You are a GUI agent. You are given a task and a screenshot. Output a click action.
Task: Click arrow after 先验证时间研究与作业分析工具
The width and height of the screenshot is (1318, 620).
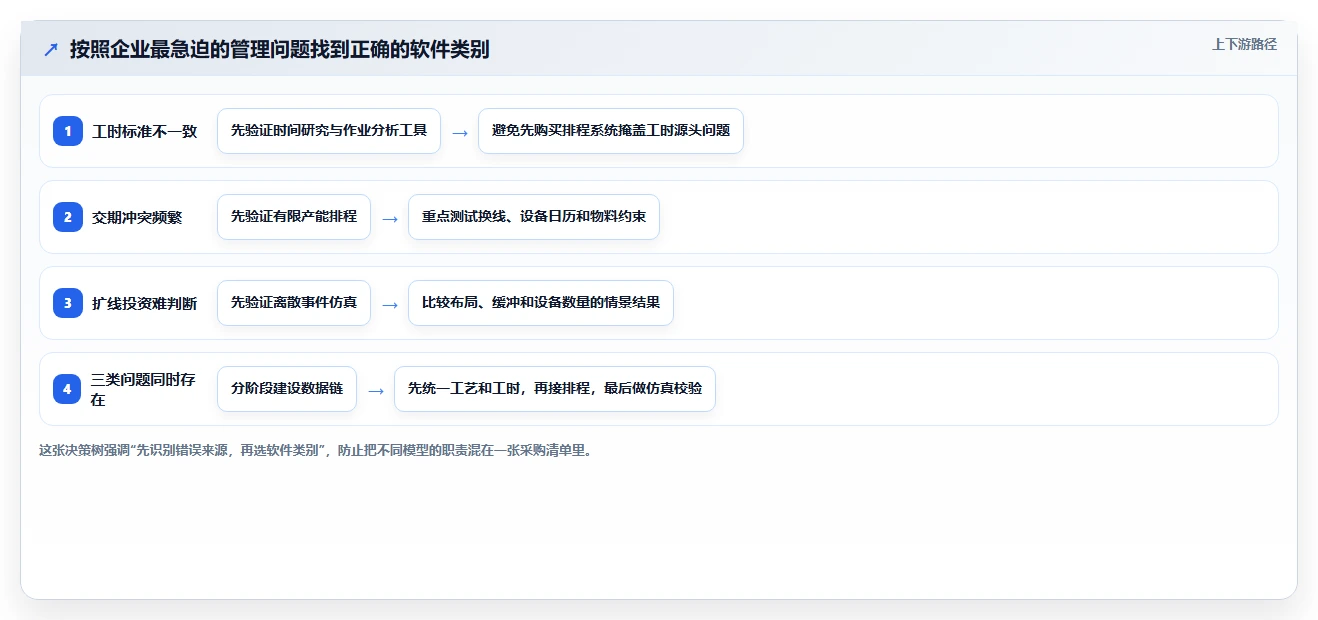tap(460, 132)
